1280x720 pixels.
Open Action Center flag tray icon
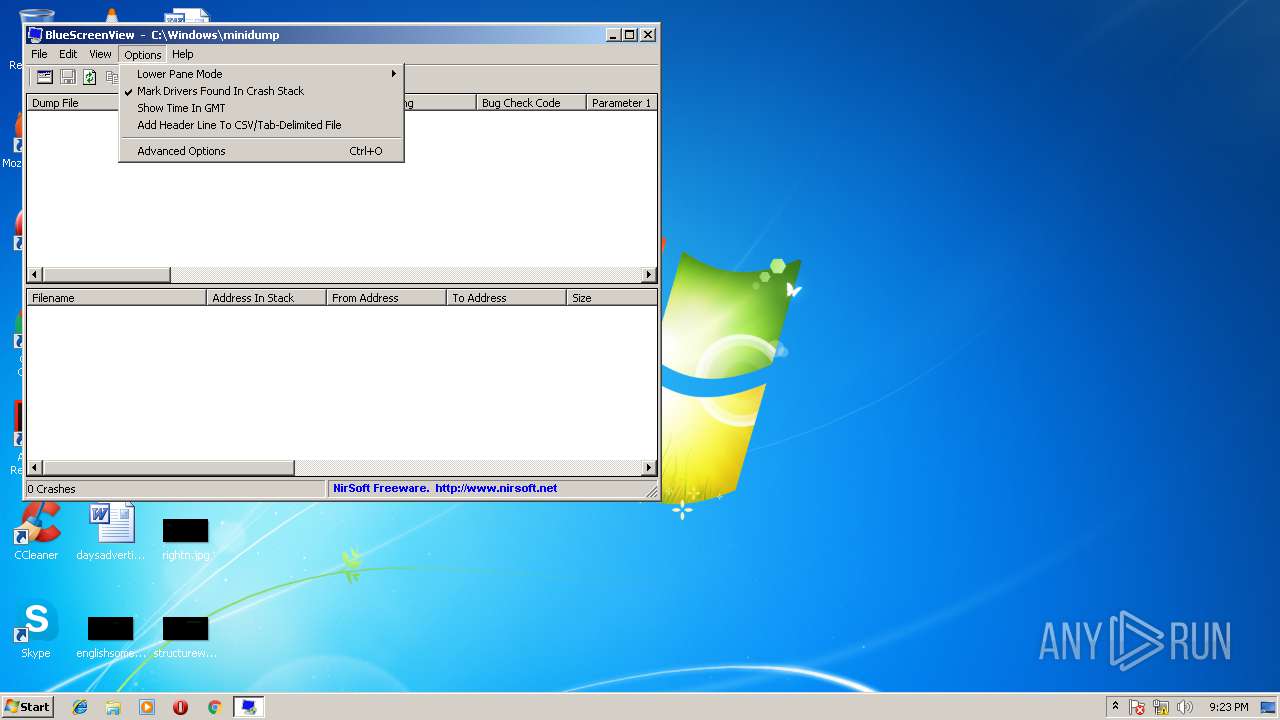coord(1137,707)
